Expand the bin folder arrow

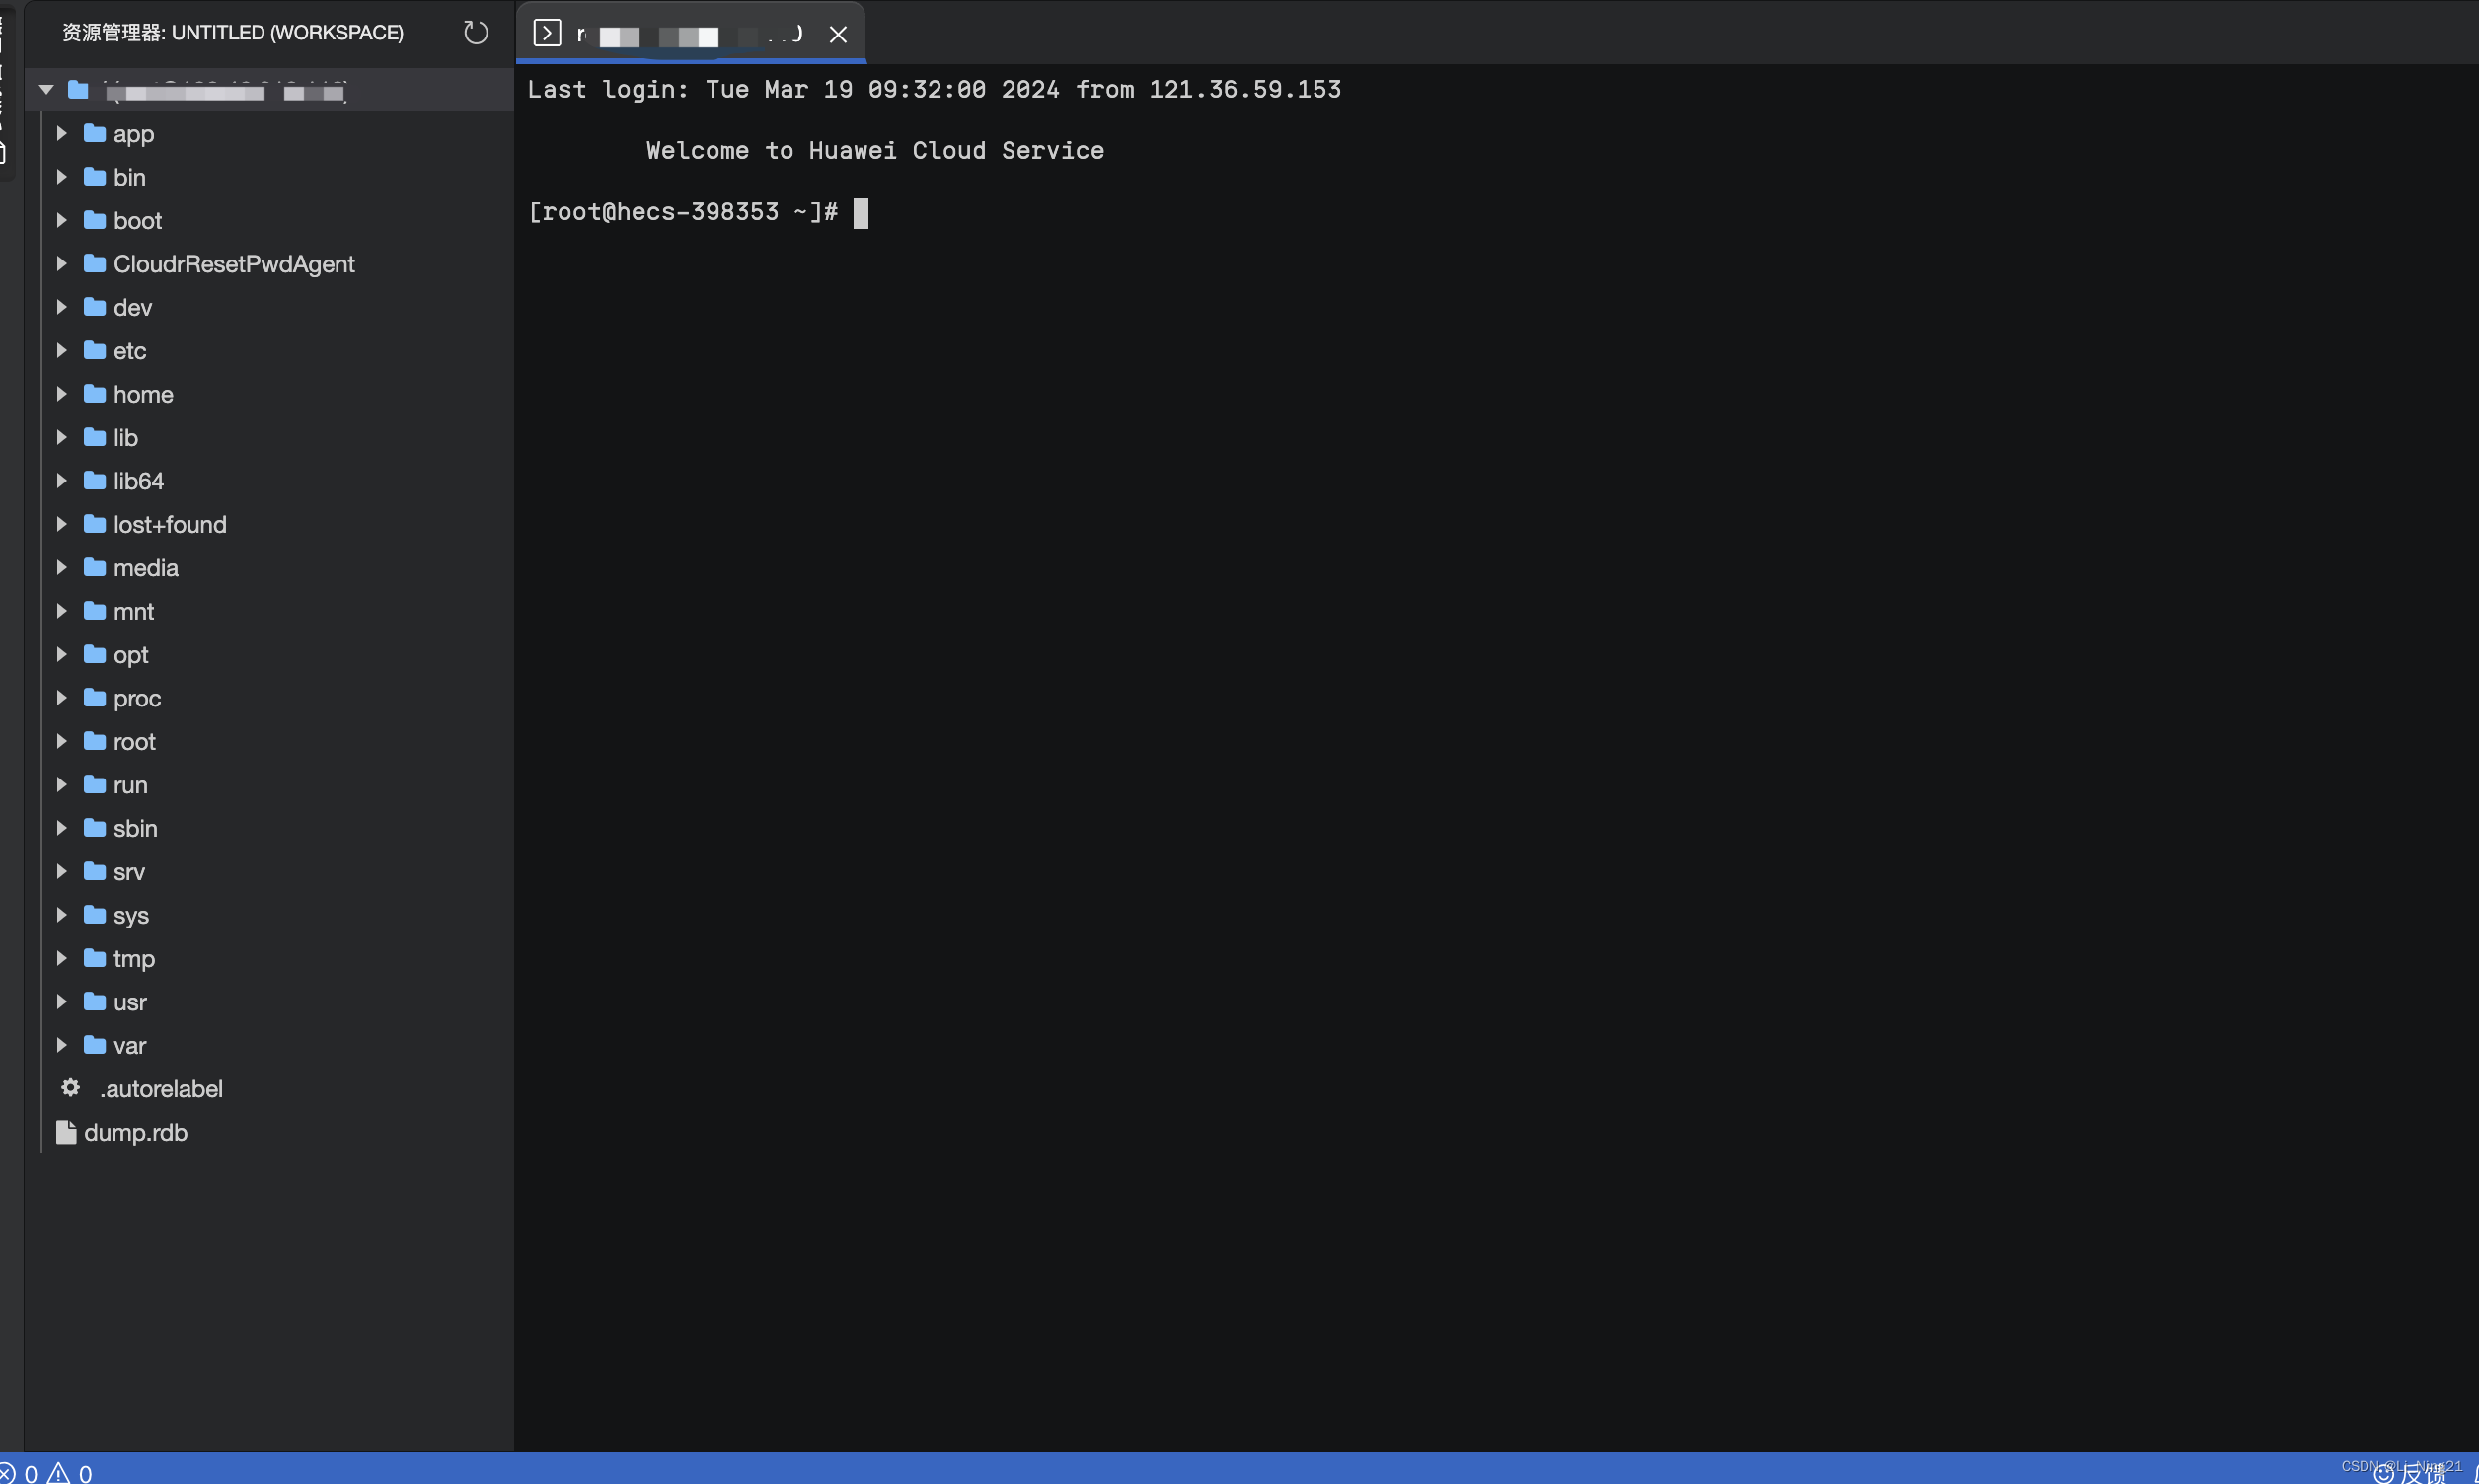[x=61, y=177]
